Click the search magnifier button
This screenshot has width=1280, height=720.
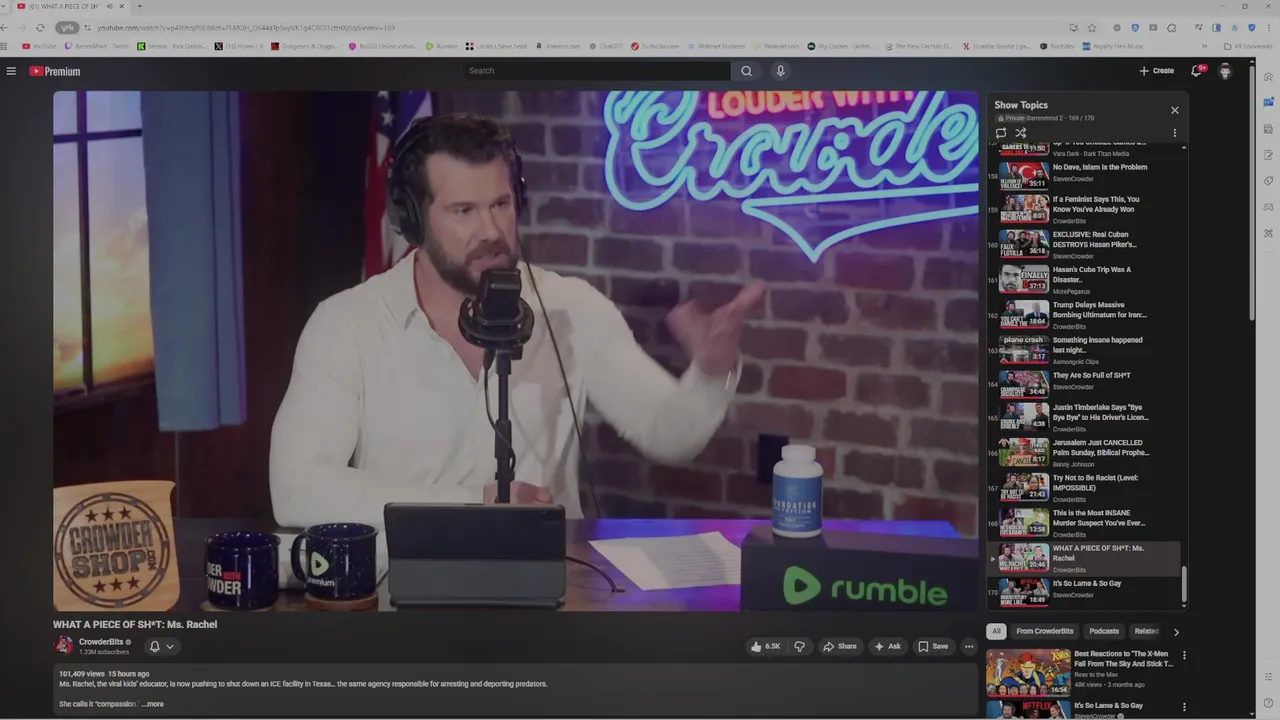pyautogui.click(x=746, y=71)
